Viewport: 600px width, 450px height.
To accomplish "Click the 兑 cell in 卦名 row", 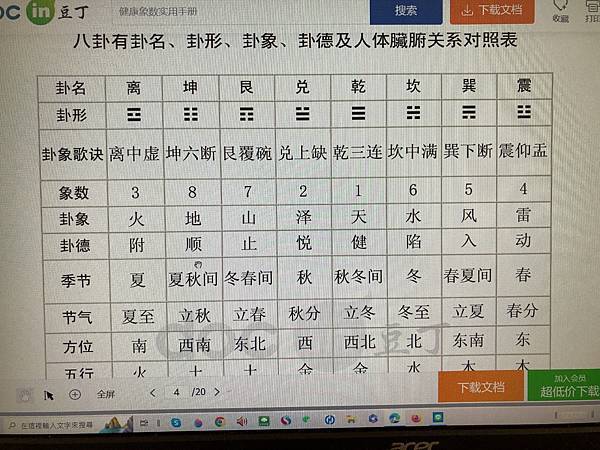I will [302, 87].
